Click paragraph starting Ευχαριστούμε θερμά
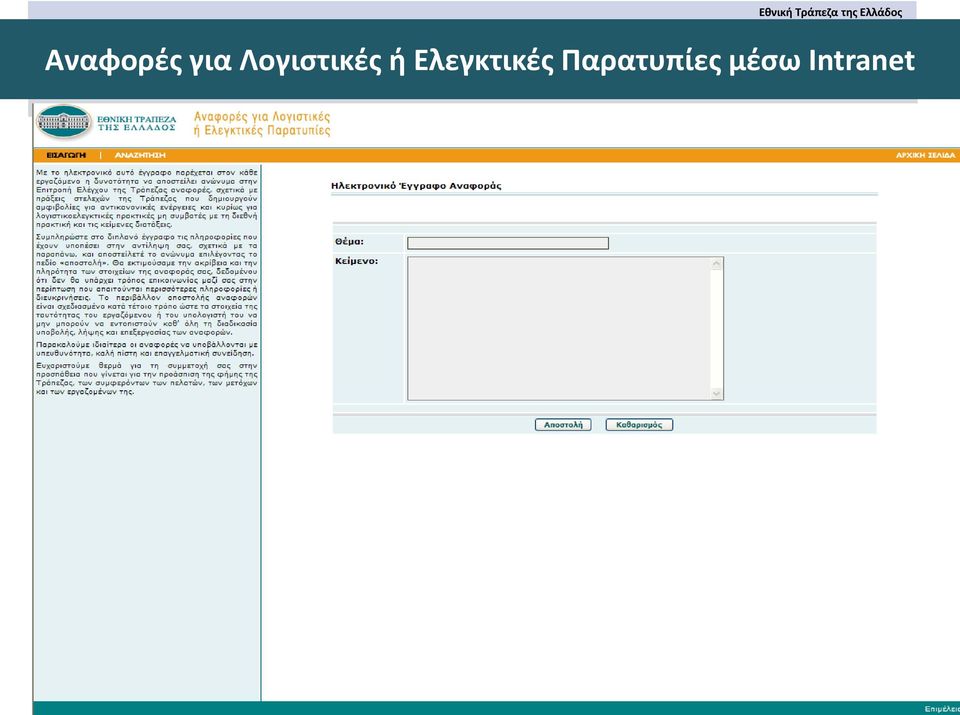The width and height of the screenshot is (960, 715). tap(147, 378)
